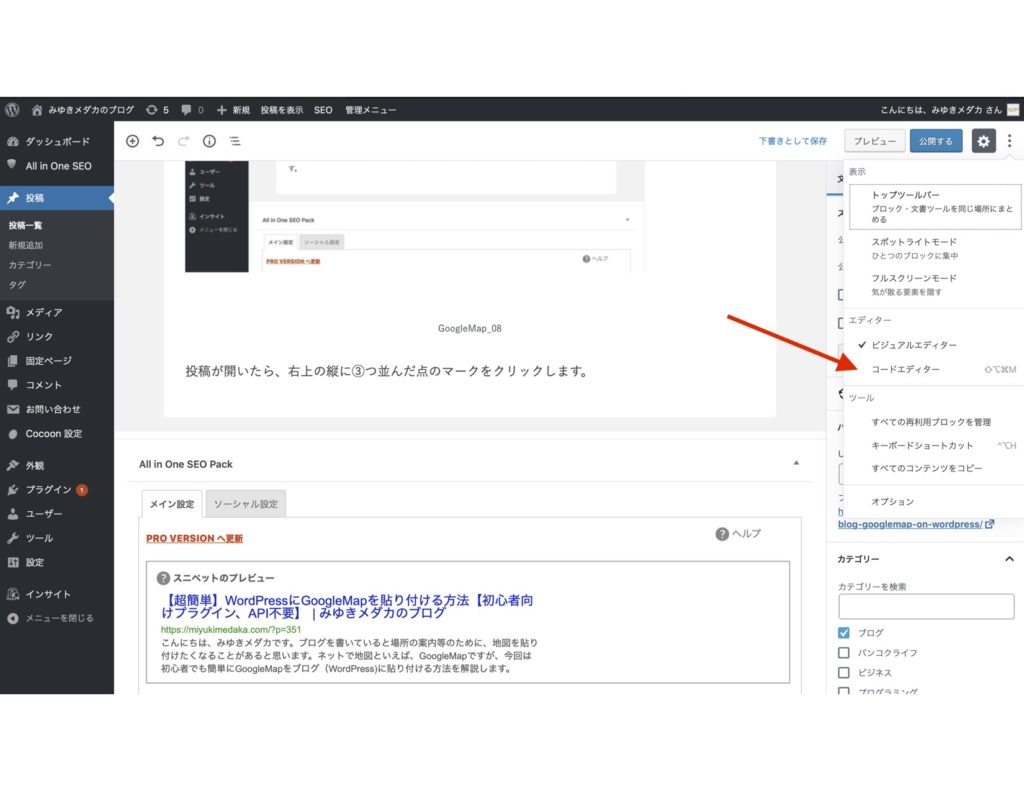Undo the last edit
The width and height of the screenshot is (1024, 791).
tap(158, 141)
